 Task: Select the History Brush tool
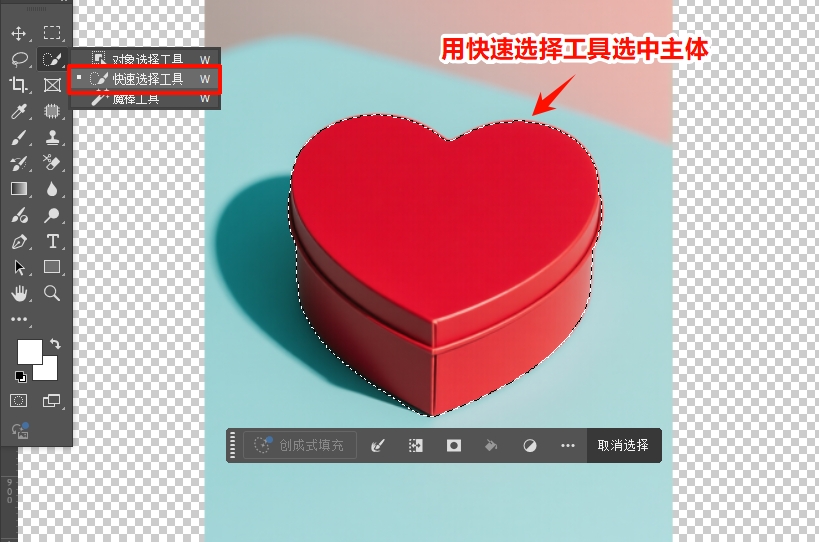pyautogui.click(x=19, y=163)
